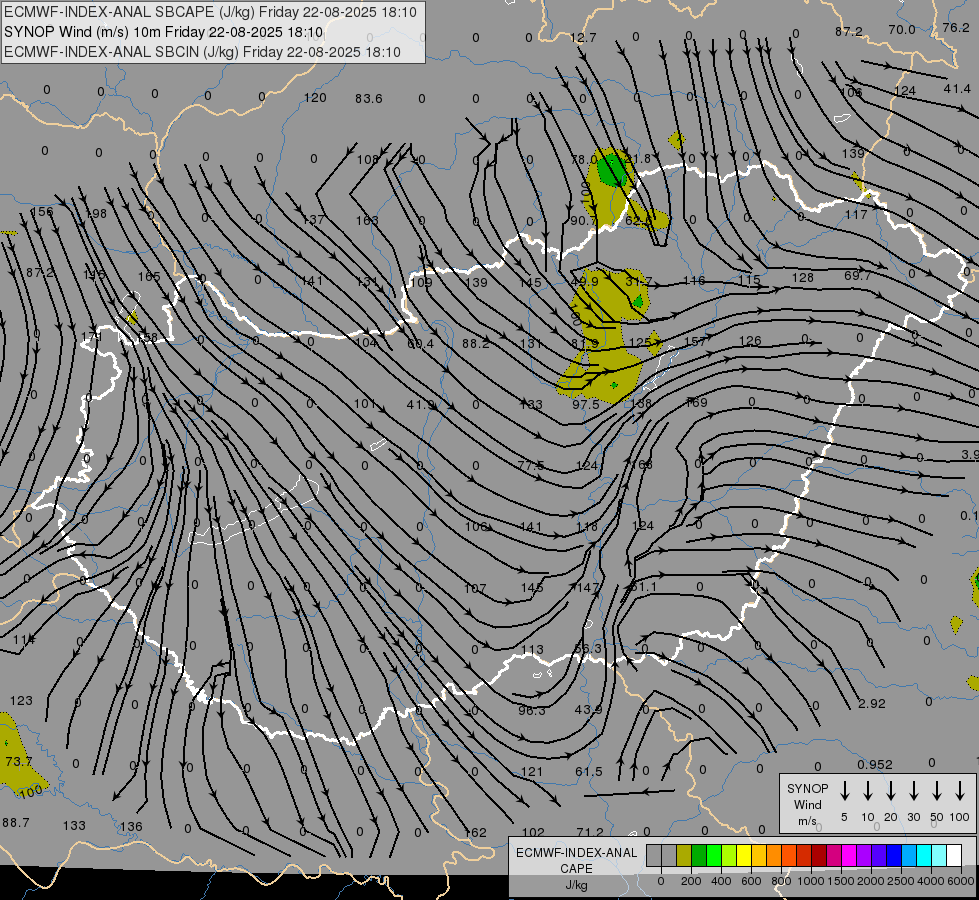Viewport: 979px width, 900px height.
Task: Click the ECMWF-INDEX-ANAL CAPE legend label
Action: pos(576,860)
